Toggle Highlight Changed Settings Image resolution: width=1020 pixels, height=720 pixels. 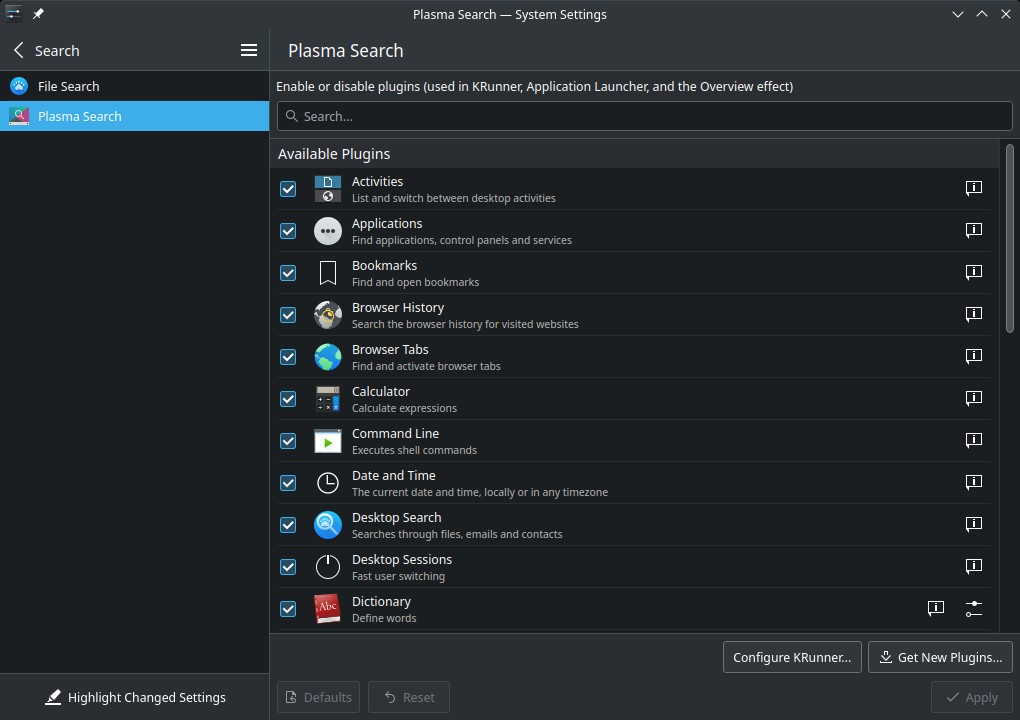pyautogui.click(x=135, y=697)
